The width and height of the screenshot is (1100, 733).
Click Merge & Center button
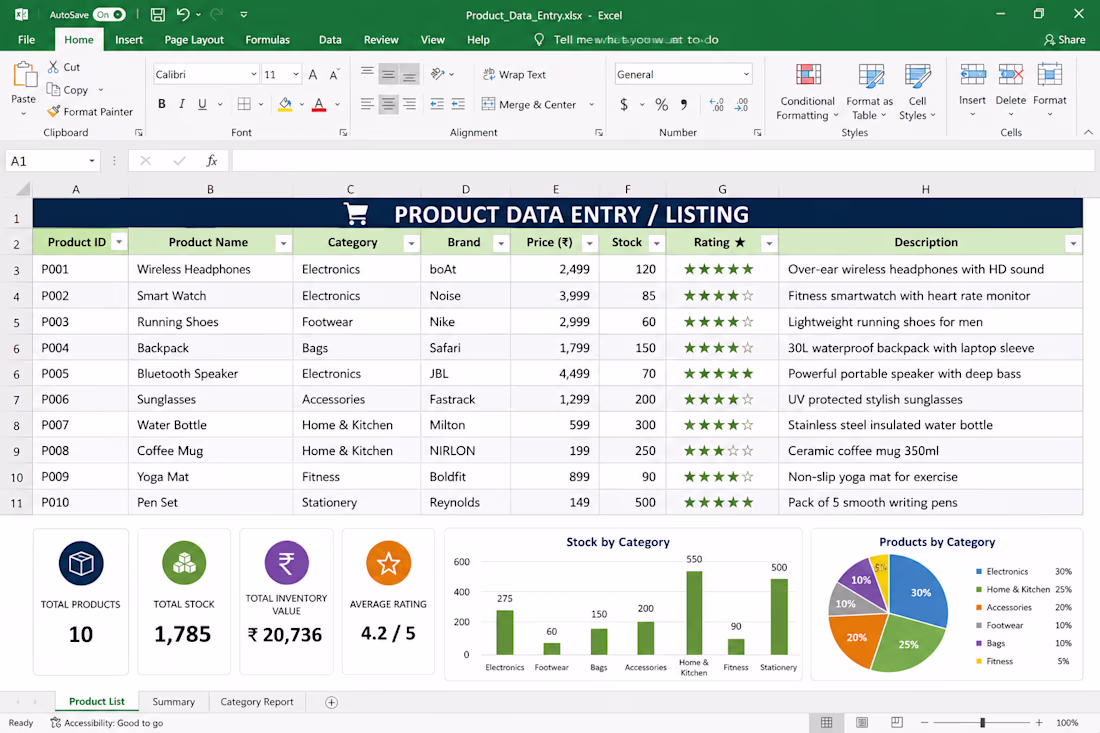[x=529, y=105]
